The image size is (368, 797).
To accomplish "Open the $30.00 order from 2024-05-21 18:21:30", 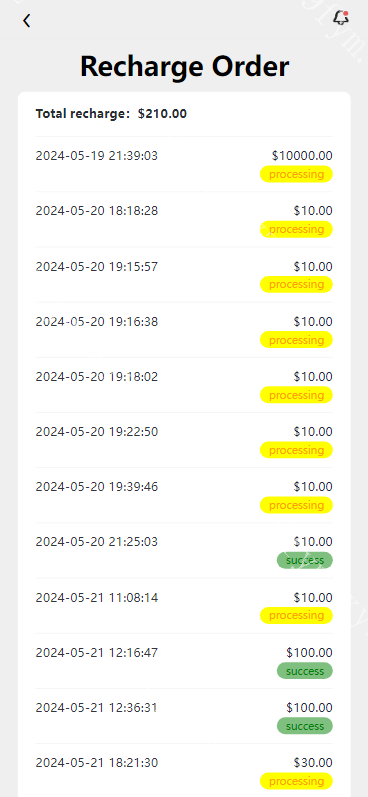I will (x=184, y=771).
